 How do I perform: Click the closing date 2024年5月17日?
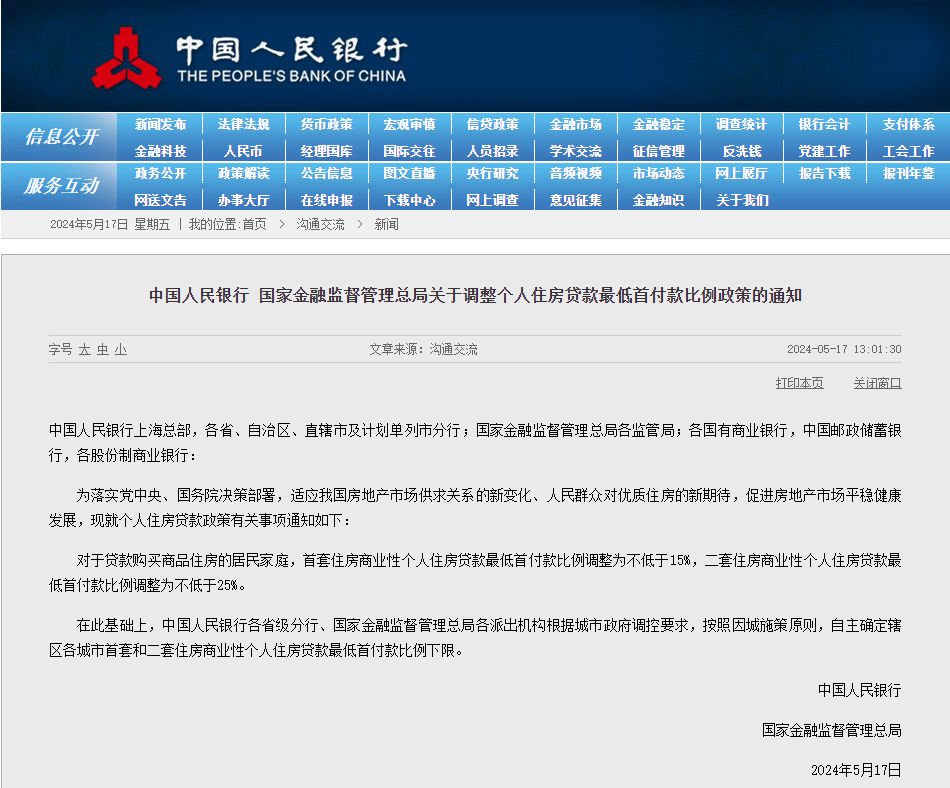pos(856,770)
